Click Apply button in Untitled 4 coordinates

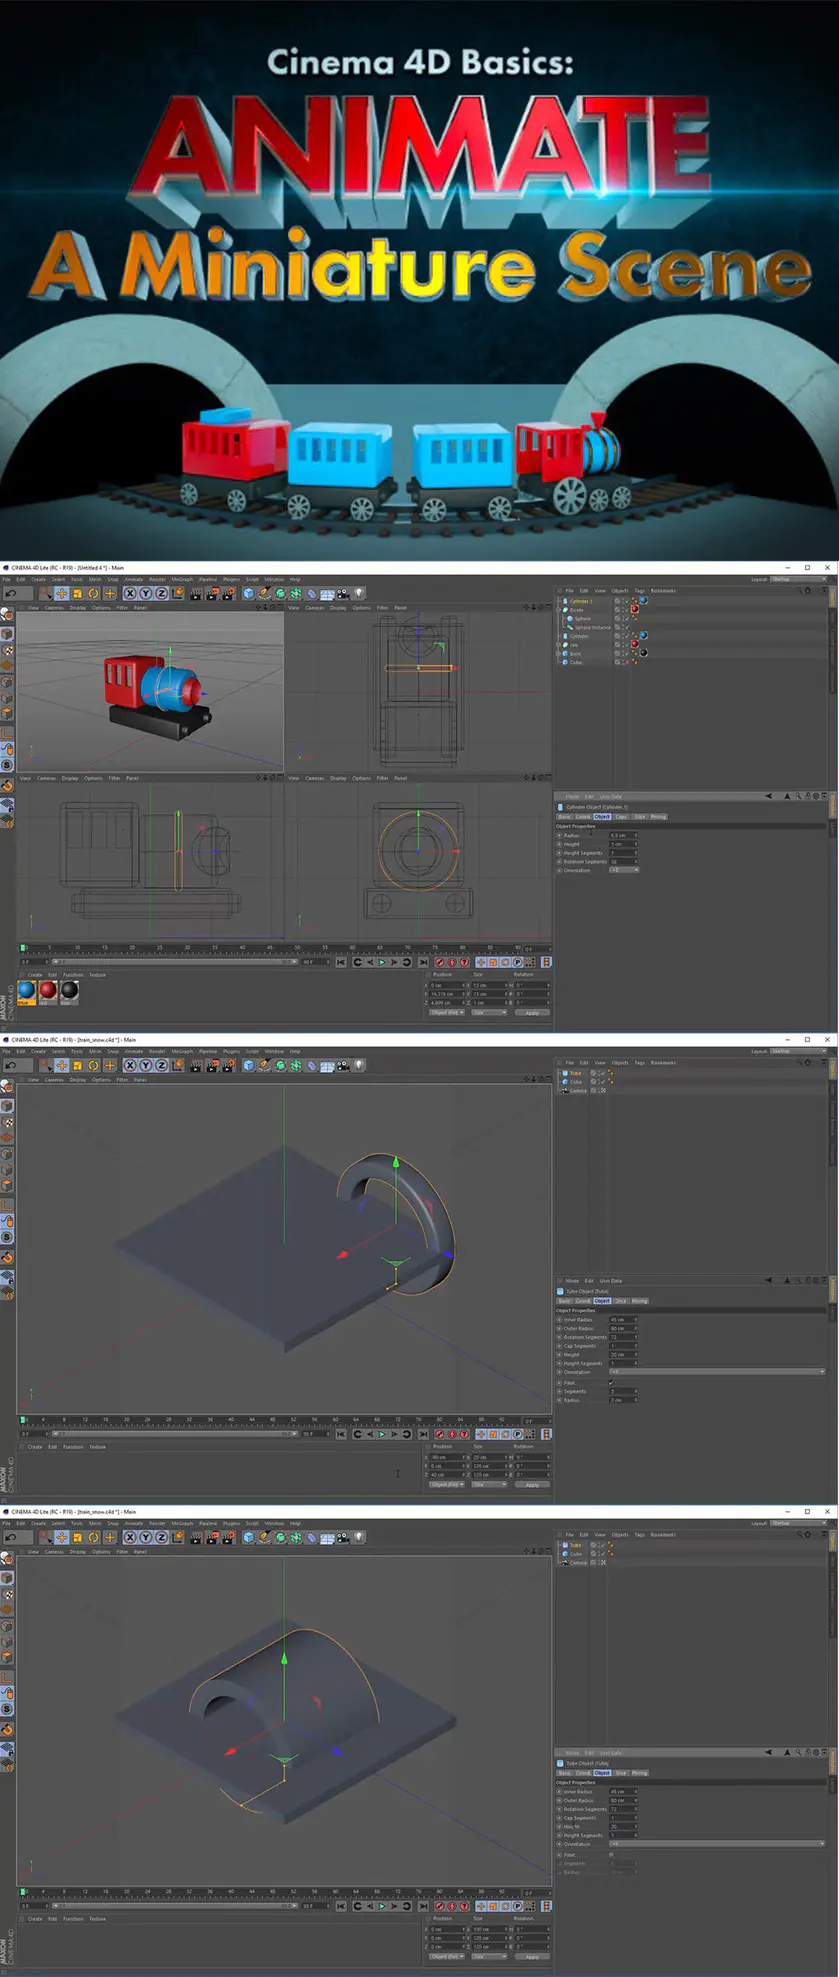(x=532, y=1012)
